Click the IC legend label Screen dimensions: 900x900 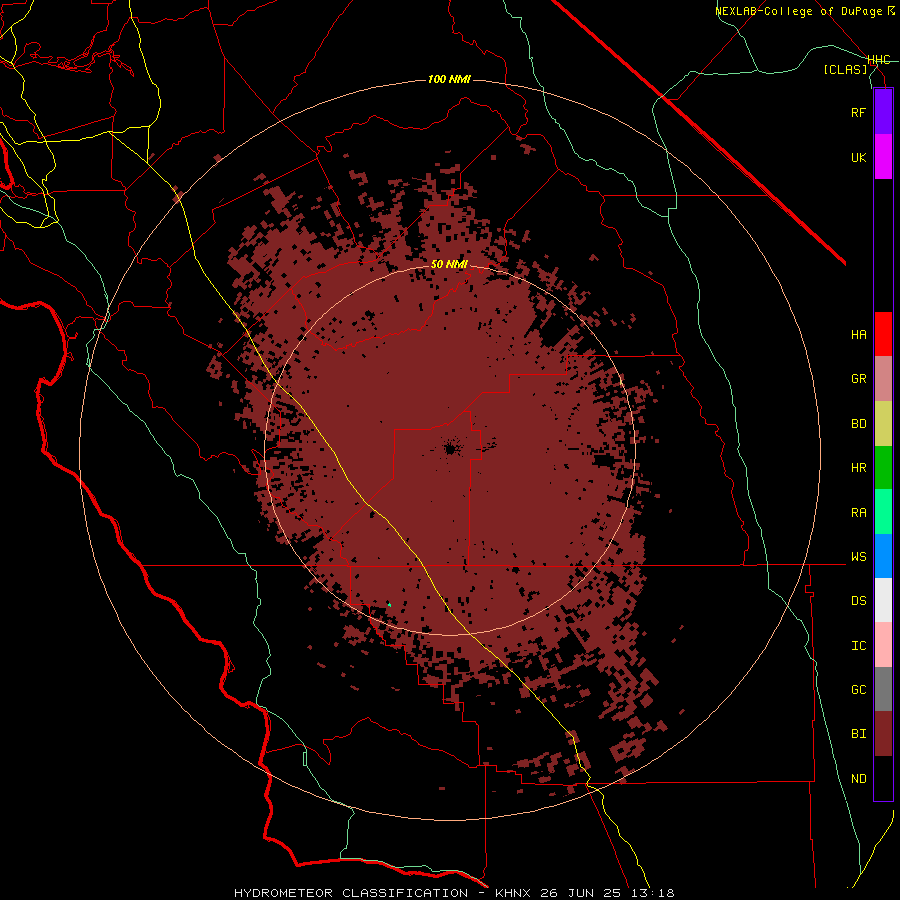click(x=858, y=646)
